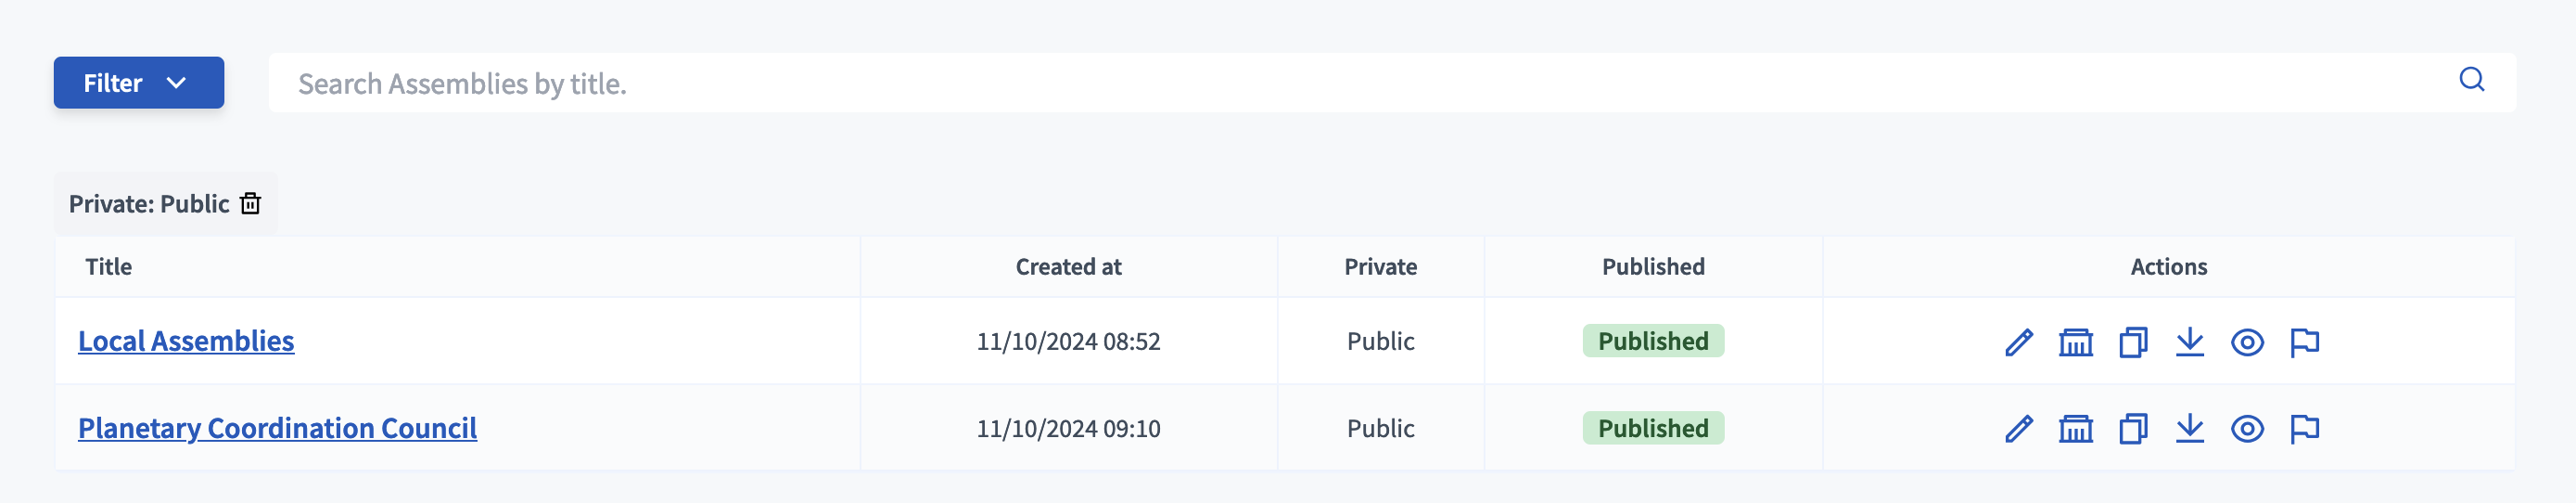Preview Local Assemblies with the eye icon
This screenshot has height=503, width=2576.
click(x=2246, y=342)
